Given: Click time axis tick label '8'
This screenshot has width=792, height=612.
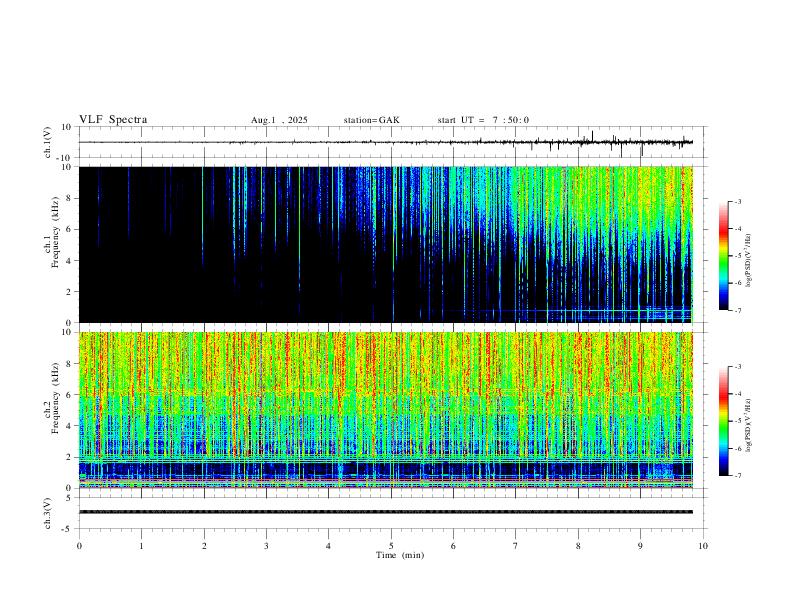Looking at the screenshot, I should [x=578, y=546].
